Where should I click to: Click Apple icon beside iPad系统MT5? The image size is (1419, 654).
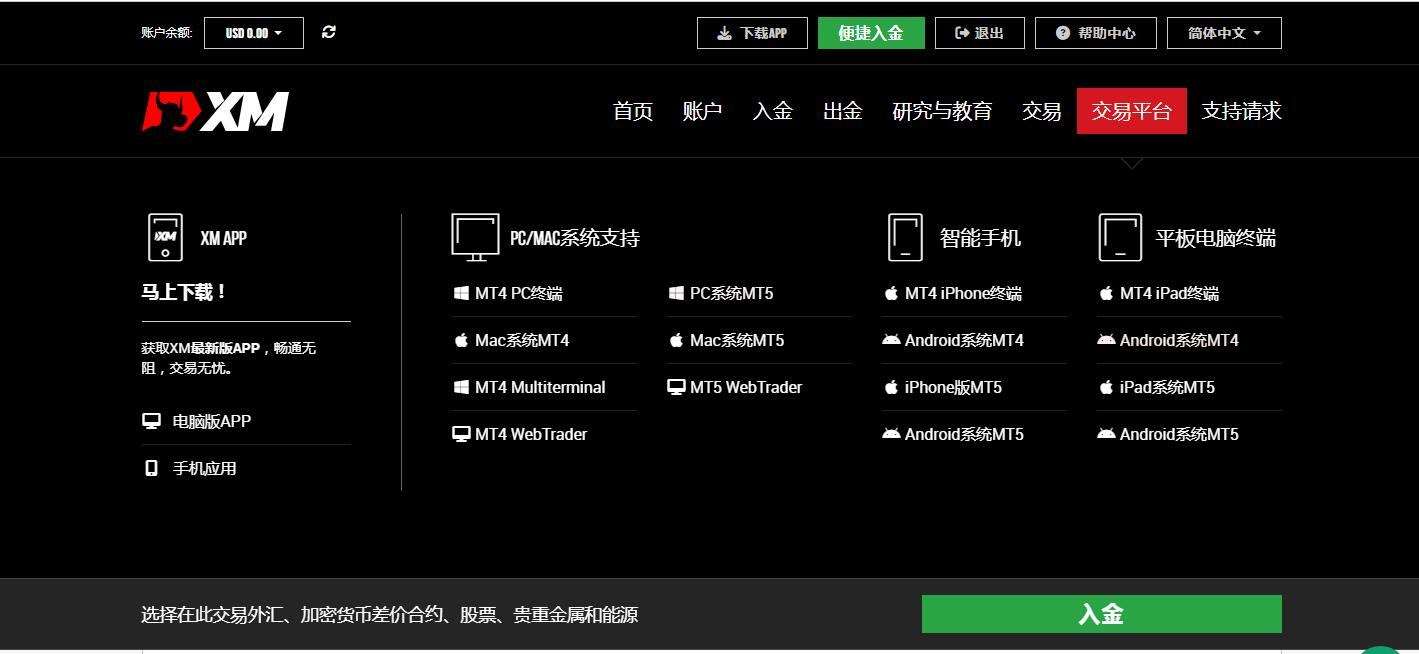pyautogui.click(x=1106, y=387)
